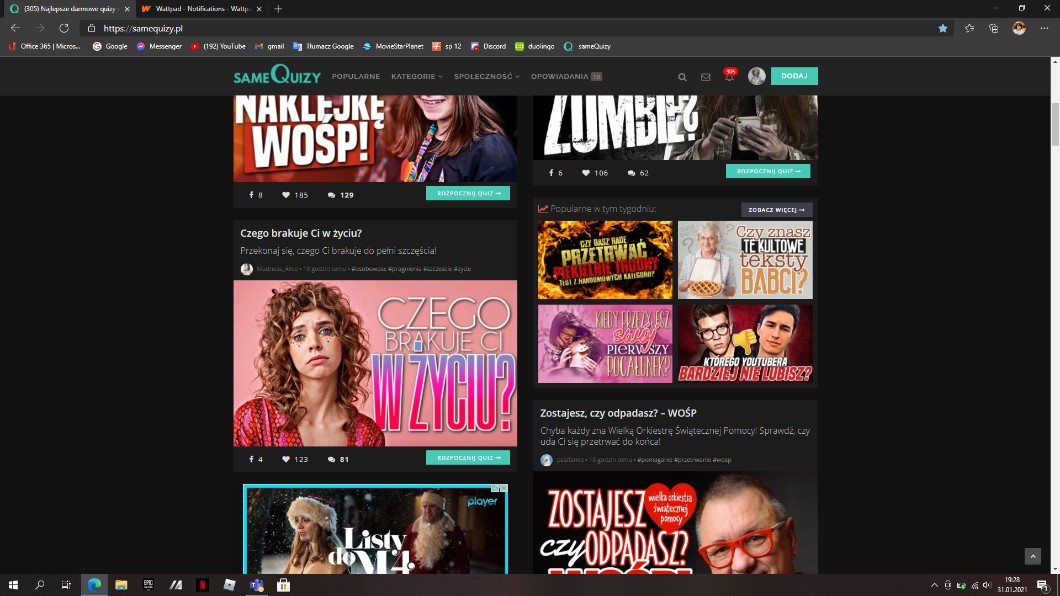The height and width of the screenshot is (596, 1060).
Task: Open Netflix from the Windows taskbar
Action: pos(202,585)
